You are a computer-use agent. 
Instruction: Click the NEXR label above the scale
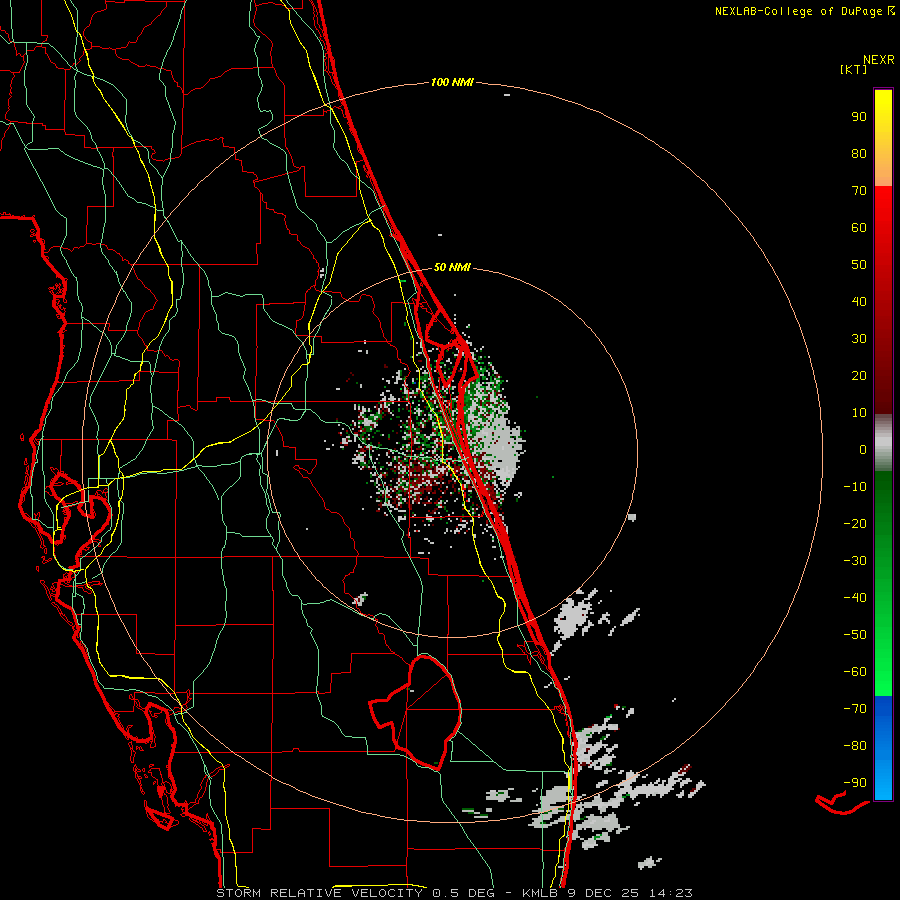click(x=878, y=60)
